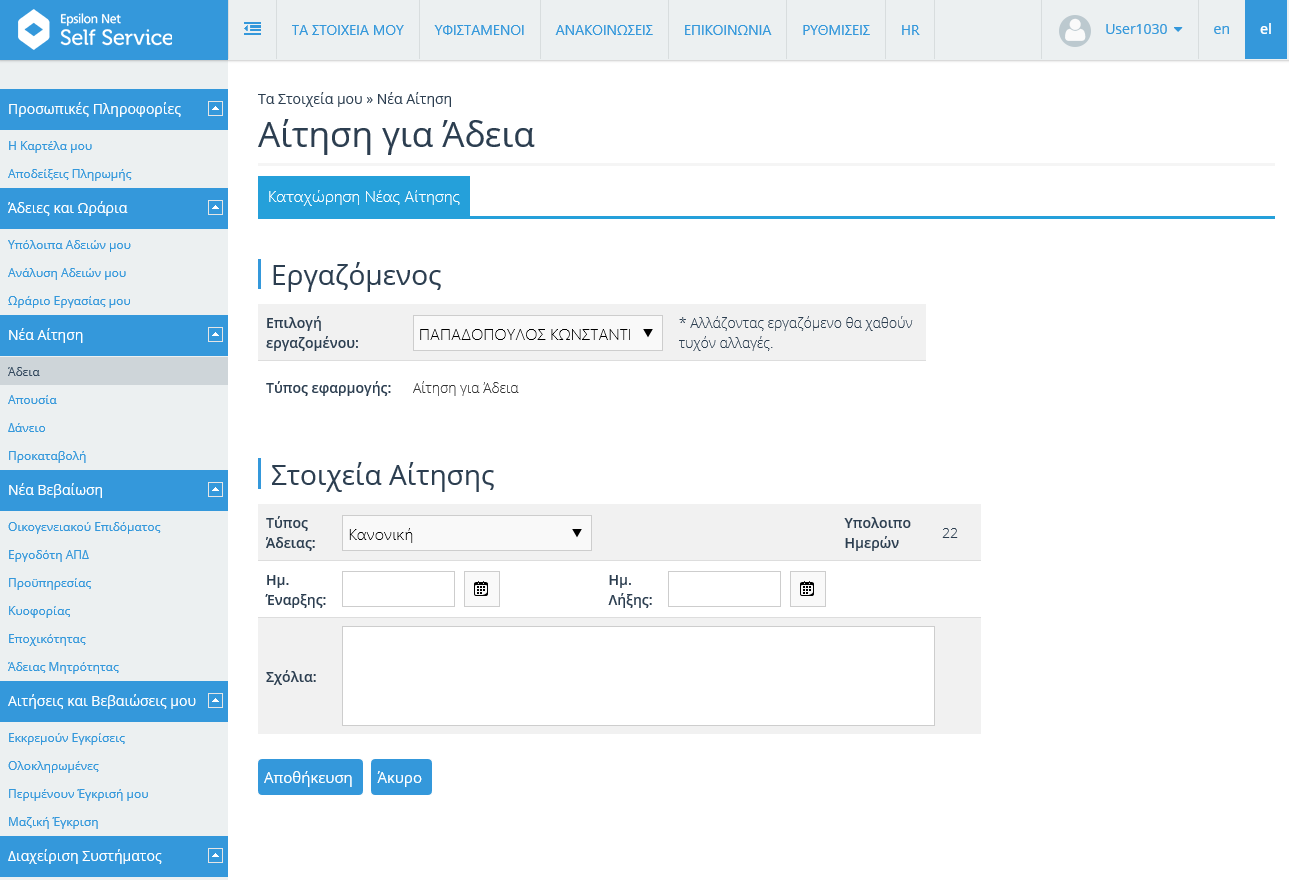Open ΡΥΘΜΙΣΕΙΣ menu
Image resolution: width=1289 pixels, height=880 pixels.
pyautogui.click(x=836, y=30)
